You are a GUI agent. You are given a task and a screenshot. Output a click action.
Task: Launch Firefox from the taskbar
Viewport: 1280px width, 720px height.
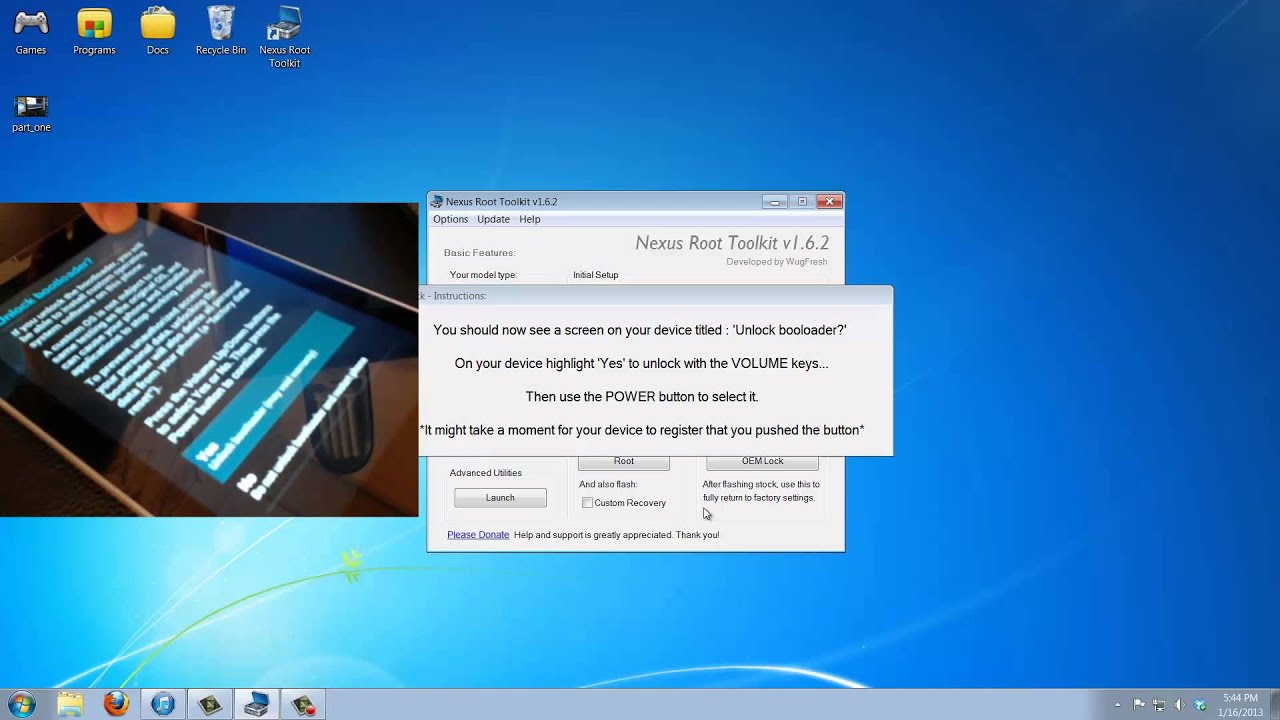[116, 704]
